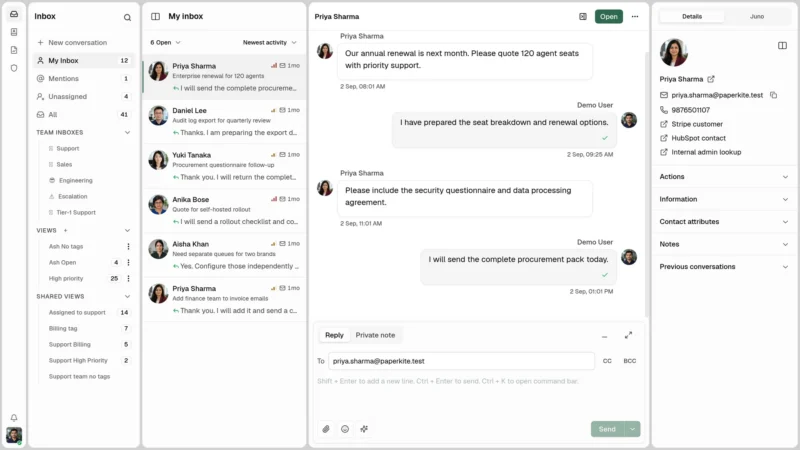Open the conversation three-dot menu
The height and width of the screenshot is (450, 800).
635,16
